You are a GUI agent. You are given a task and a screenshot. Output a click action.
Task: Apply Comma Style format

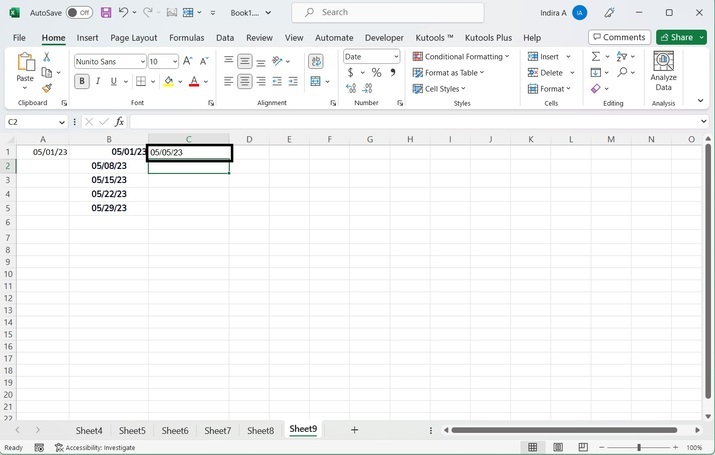click(392, 72)
